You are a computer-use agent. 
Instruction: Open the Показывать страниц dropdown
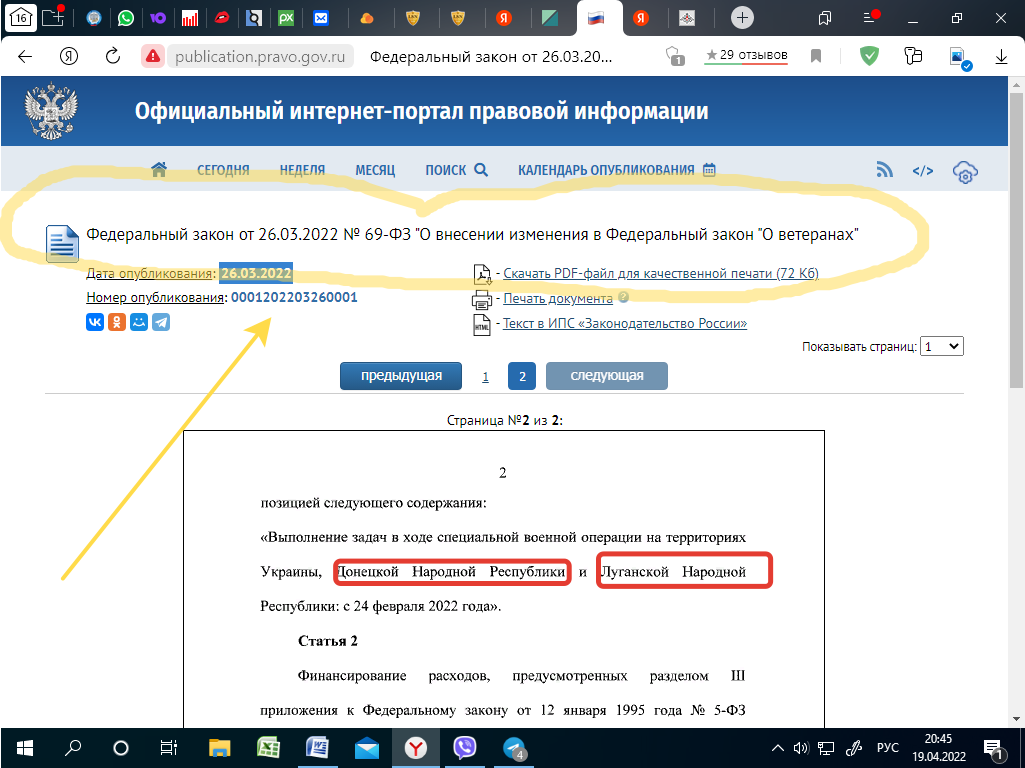coord(940,345)
